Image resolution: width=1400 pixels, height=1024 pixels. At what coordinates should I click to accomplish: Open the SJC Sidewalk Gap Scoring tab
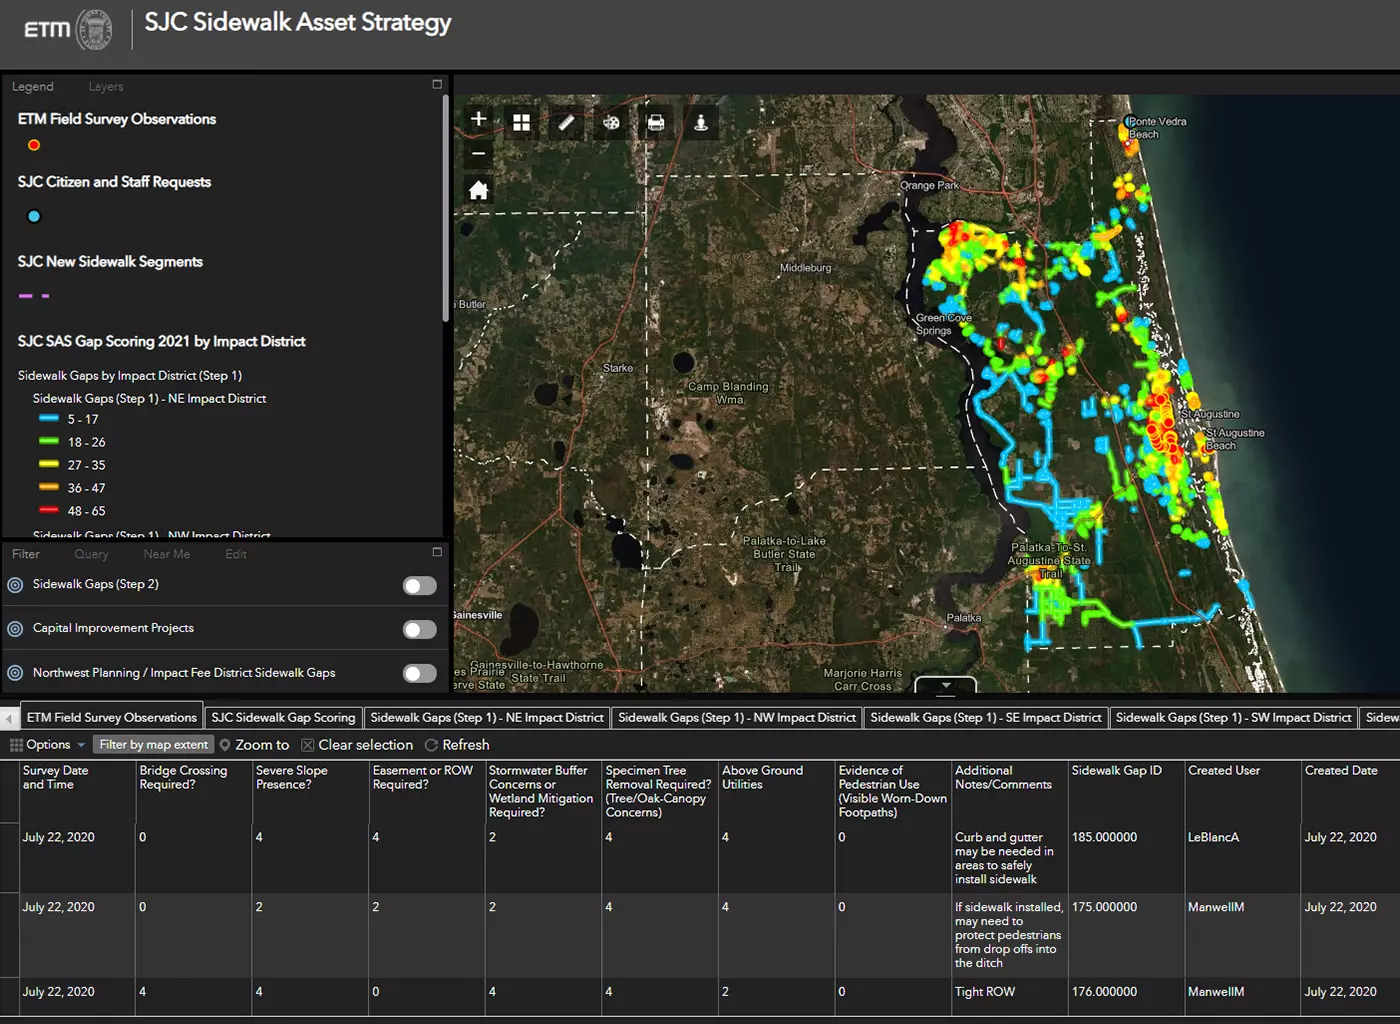[x=283, y=718]
